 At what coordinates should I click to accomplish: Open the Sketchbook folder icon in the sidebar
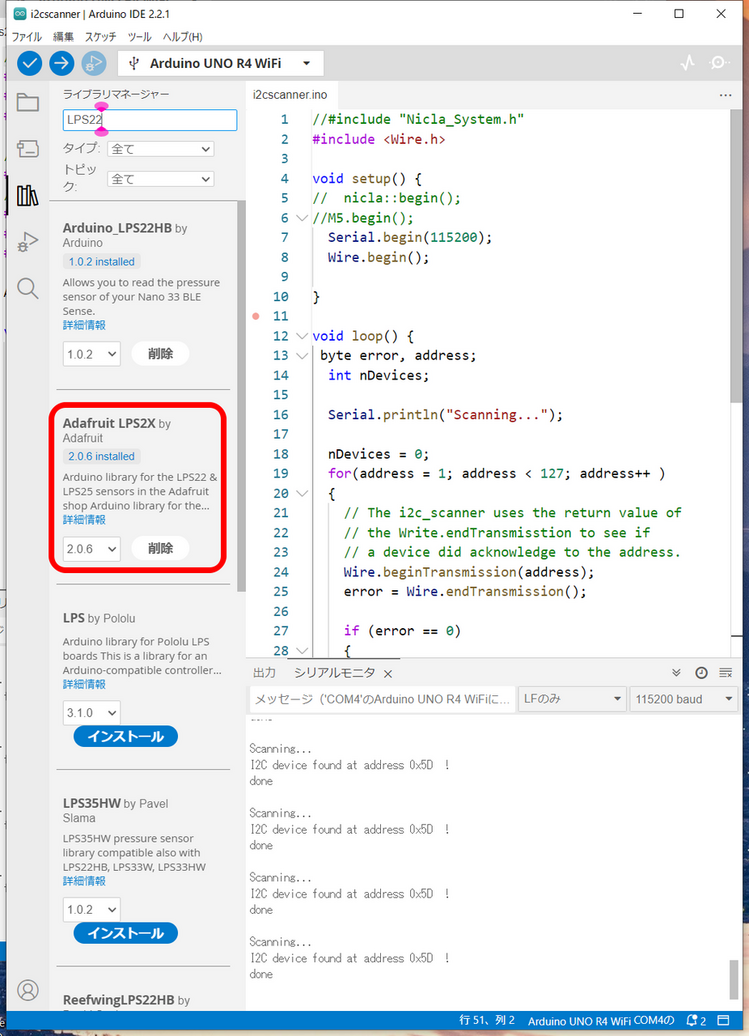pos(28,102)
